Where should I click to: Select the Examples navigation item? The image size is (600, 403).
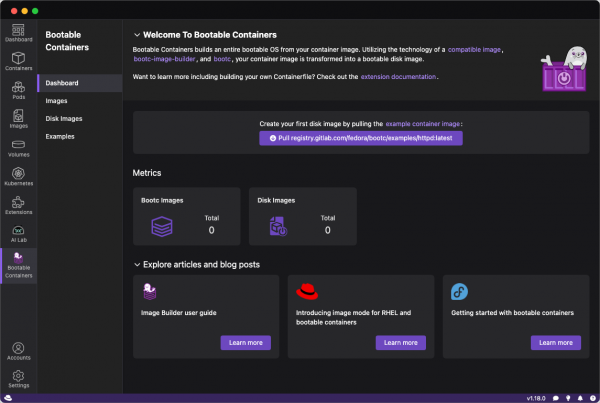click(60, 136)
